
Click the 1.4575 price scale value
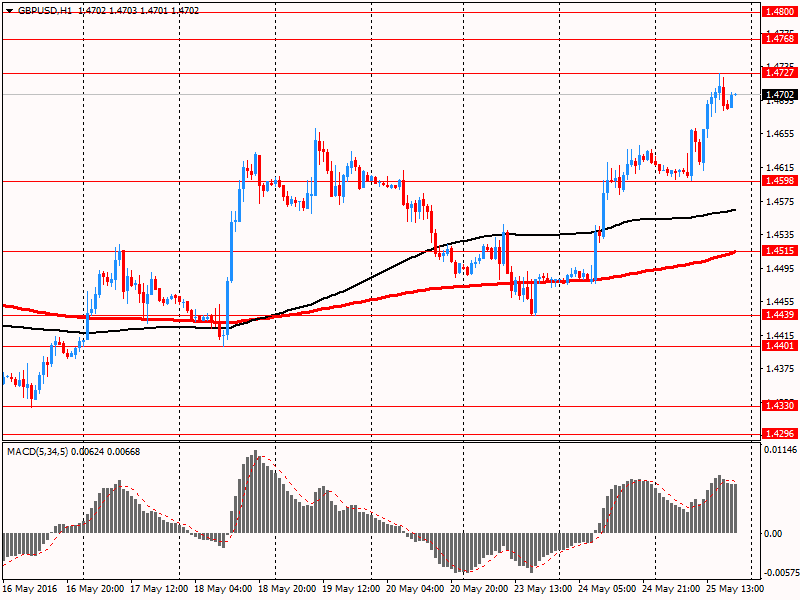[x=780, y=202]
